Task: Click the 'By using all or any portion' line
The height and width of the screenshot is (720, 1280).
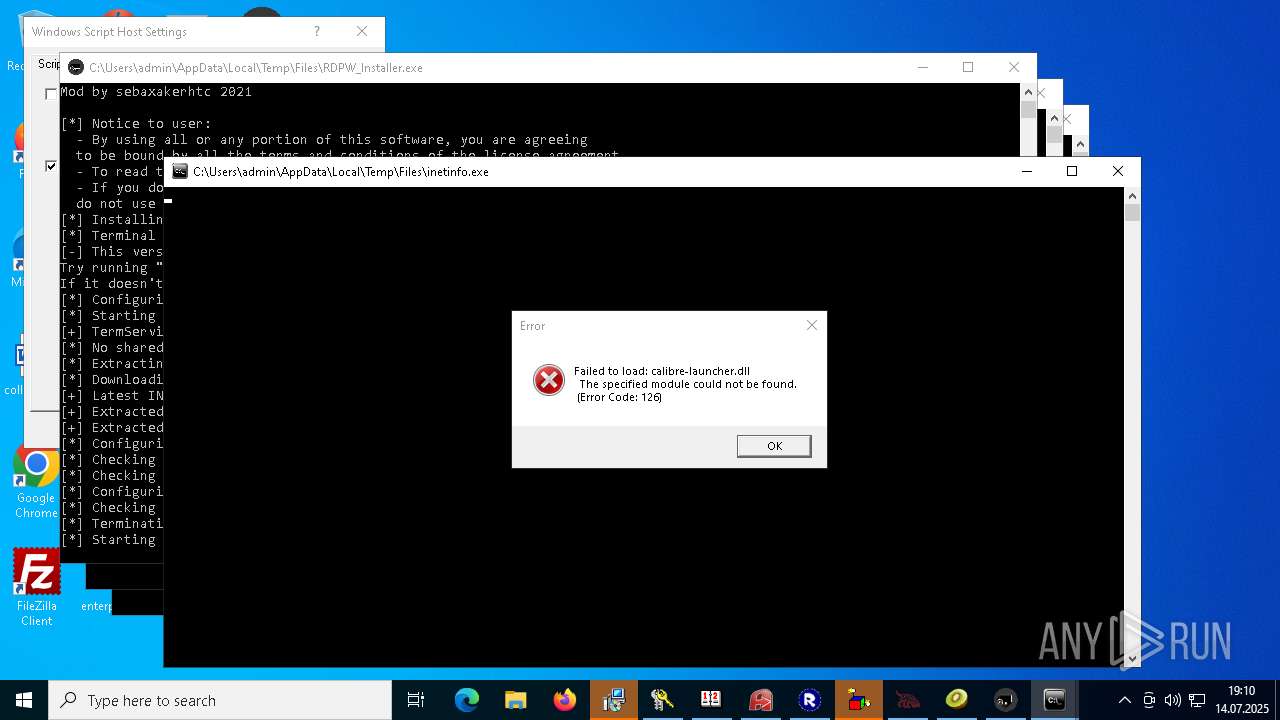Action: pos(332,140)
